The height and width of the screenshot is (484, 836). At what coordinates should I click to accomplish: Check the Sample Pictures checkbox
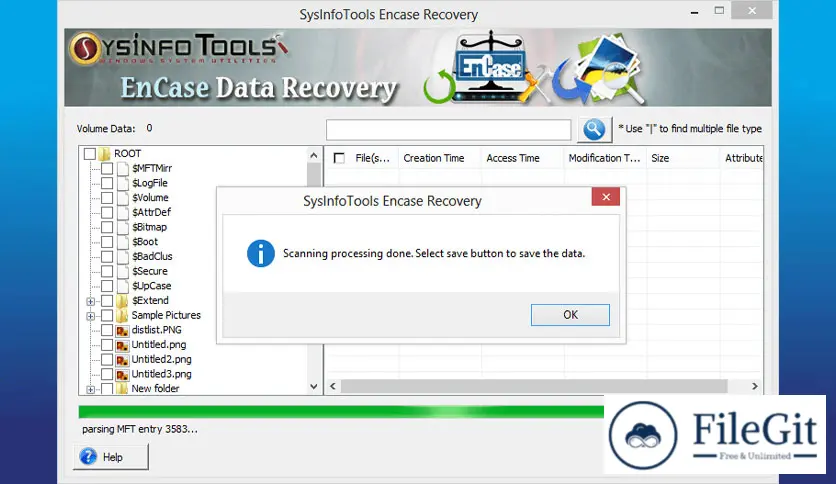tap(107, 316)
